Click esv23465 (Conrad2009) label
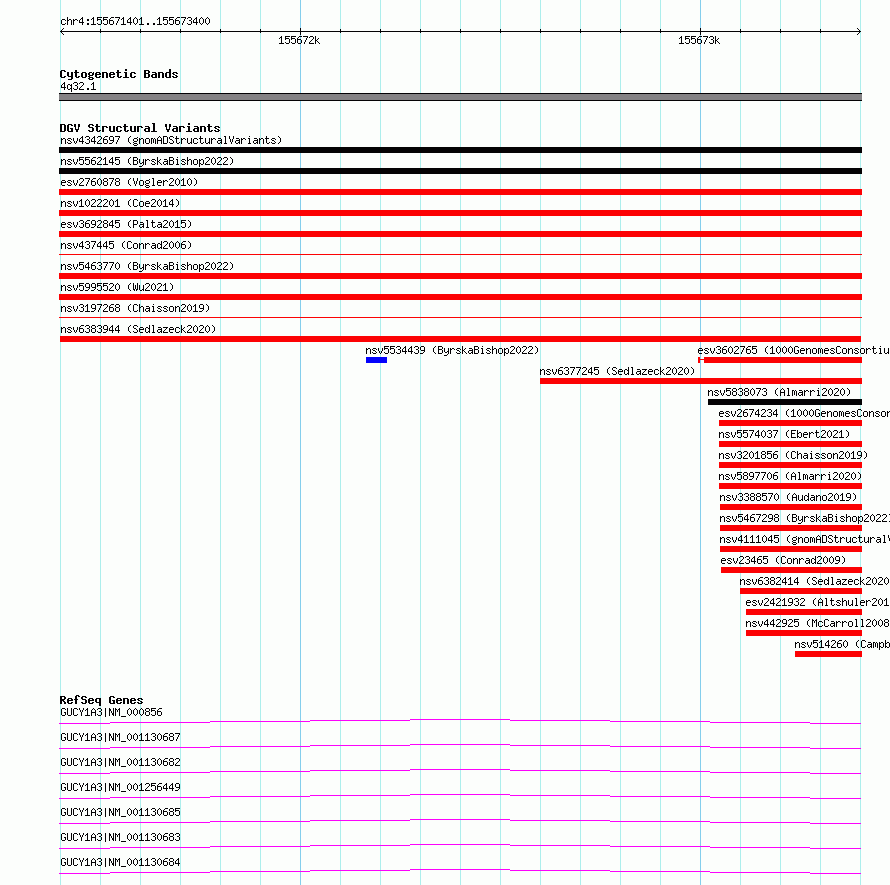890x885 pixels. click(783, 560)
